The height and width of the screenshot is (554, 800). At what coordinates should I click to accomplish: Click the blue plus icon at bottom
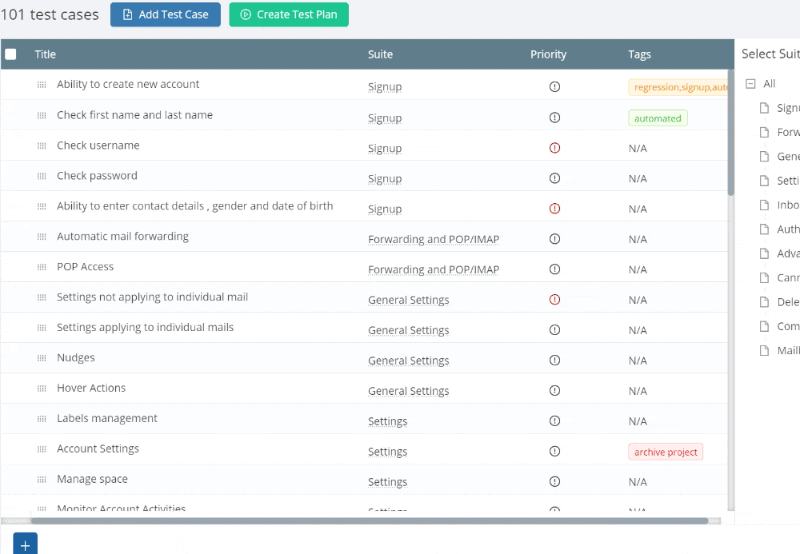click(x=25, y=544)
